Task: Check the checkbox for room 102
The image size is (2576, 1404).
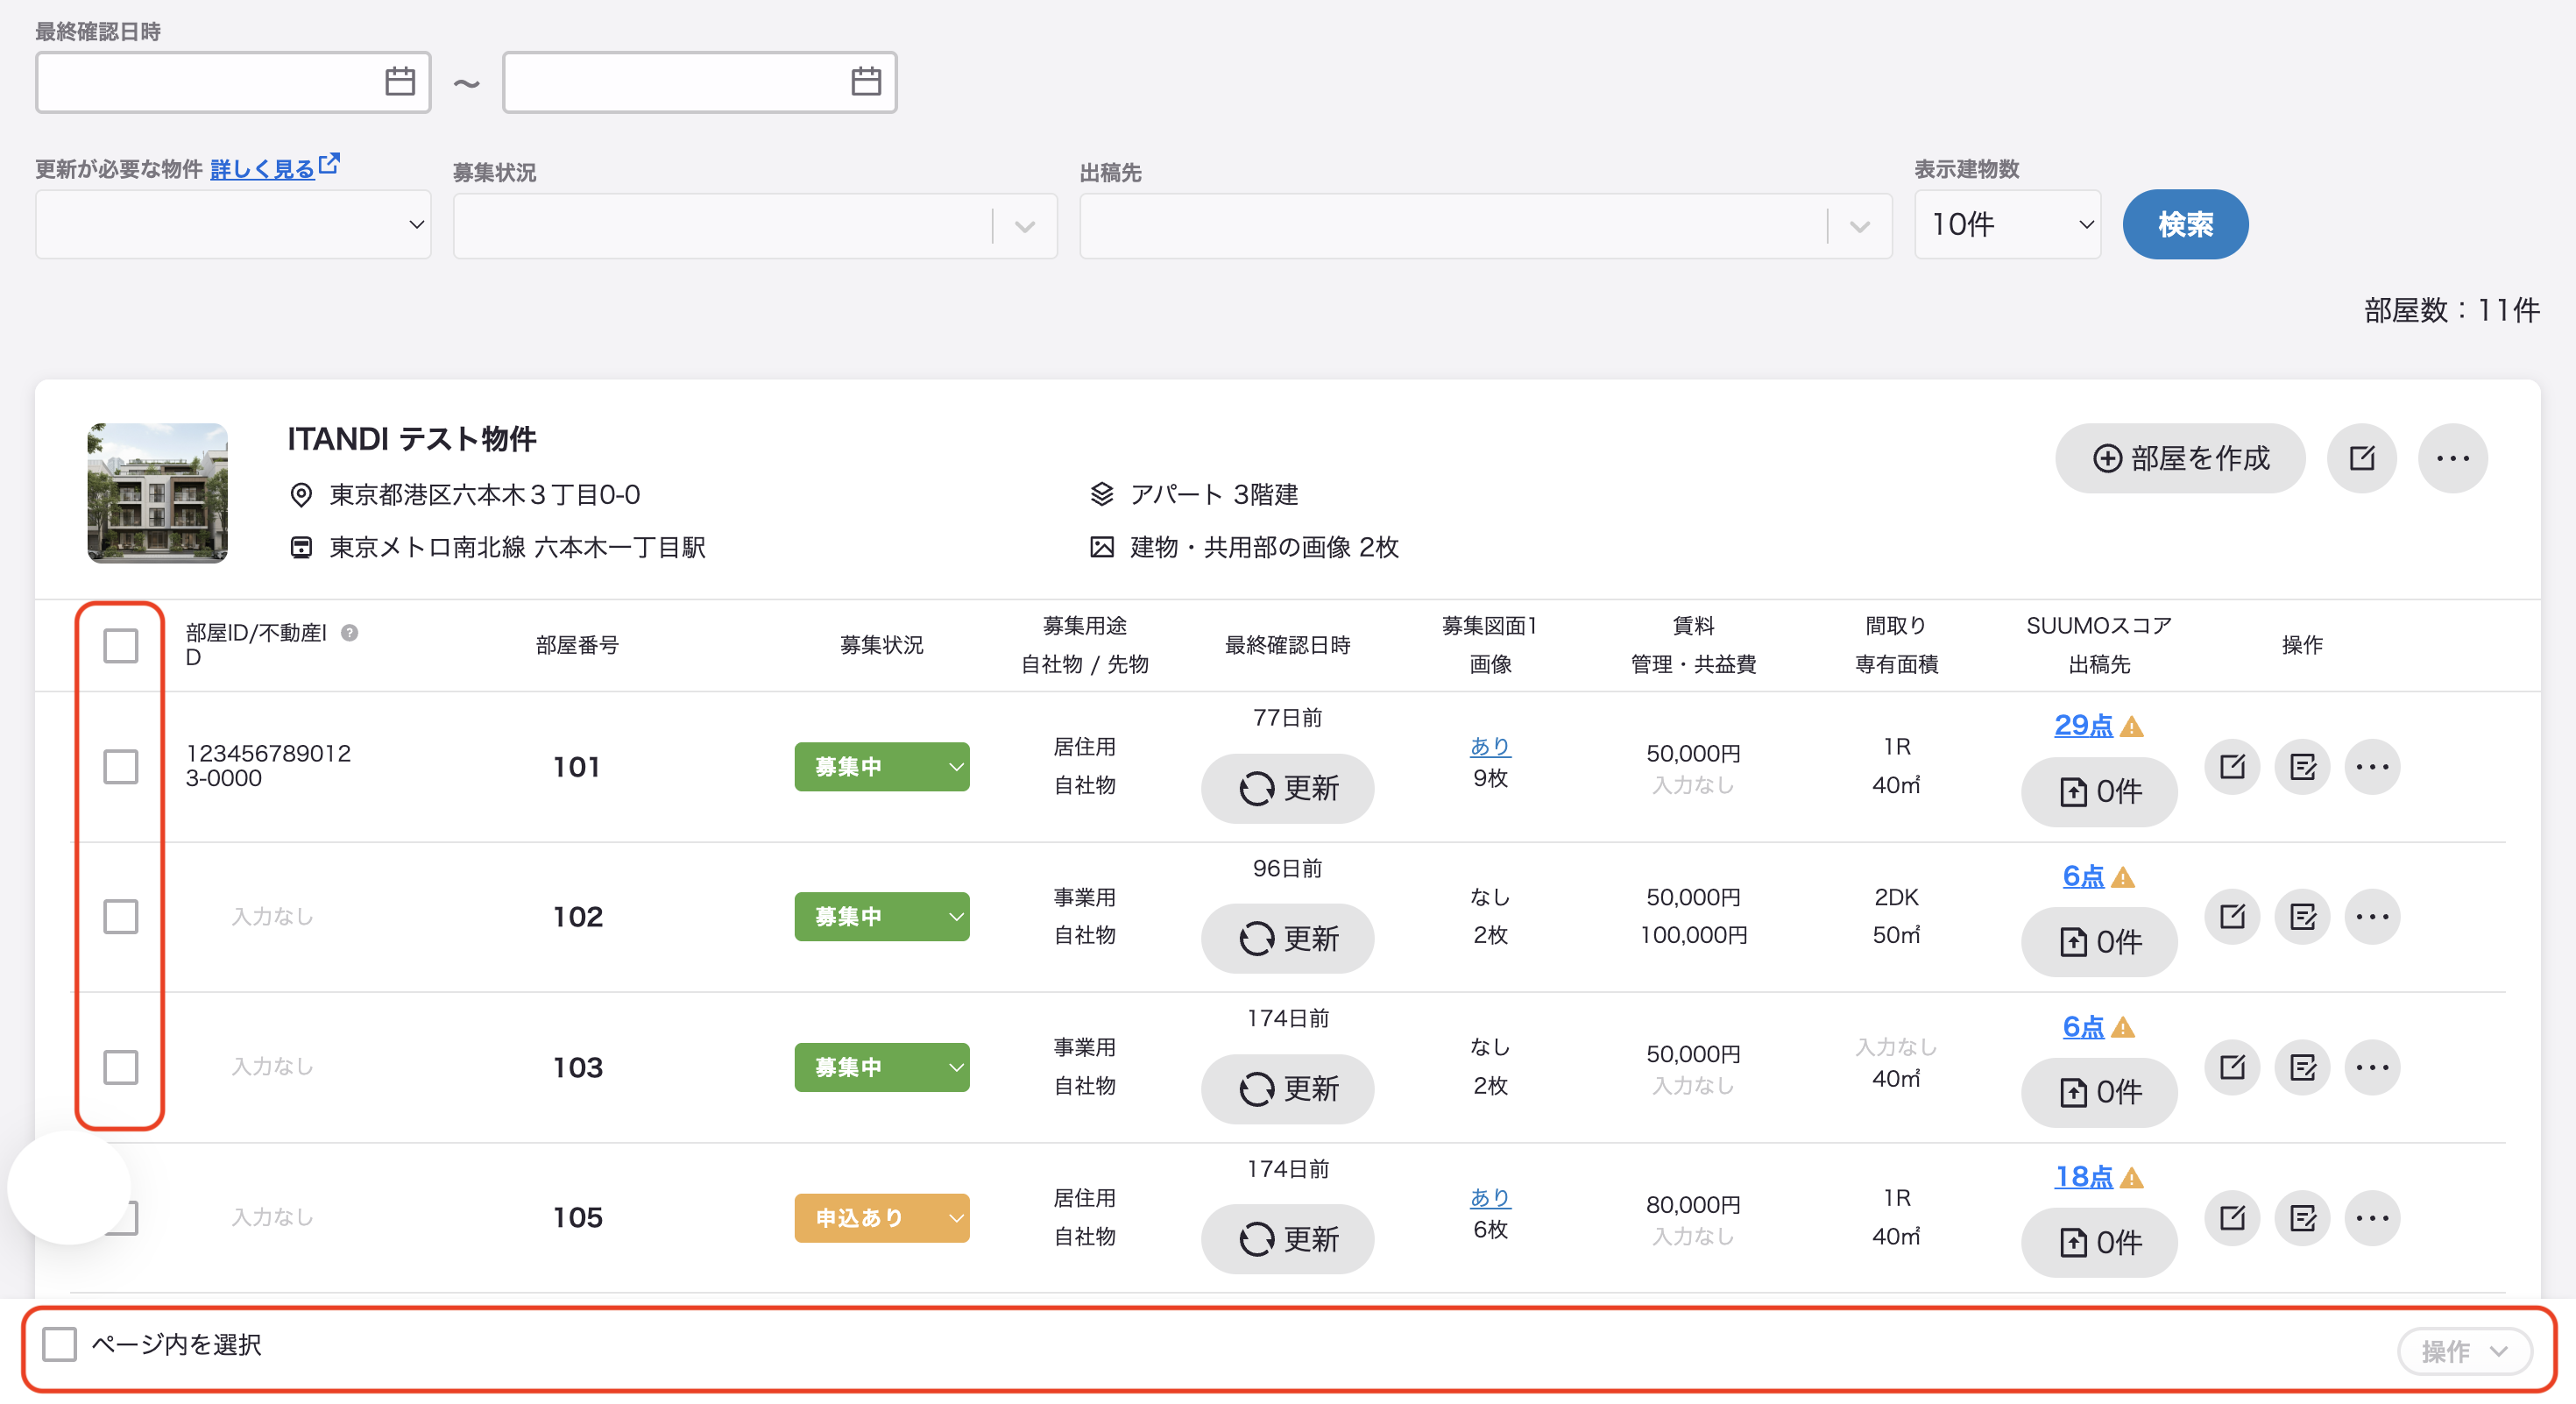Action: [120, 917]
